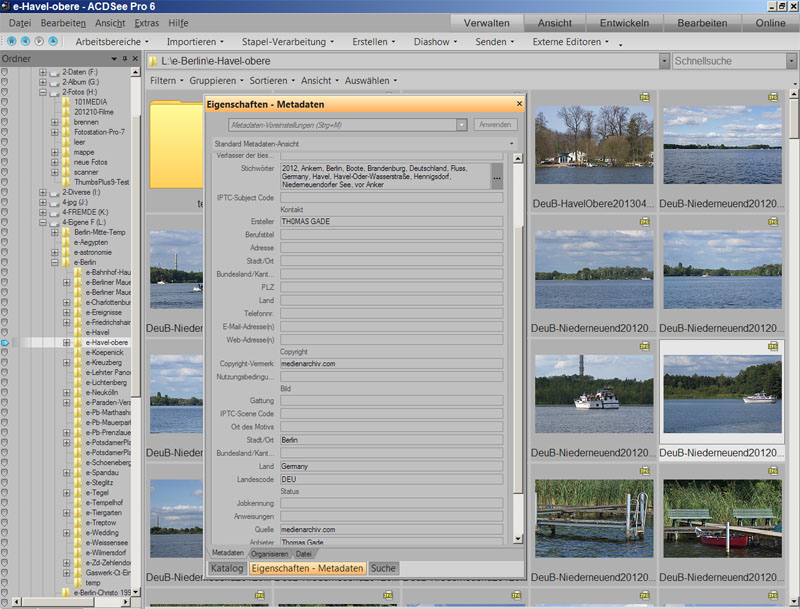Toggle Easy-Select marker next to e-Havel-obere
The image size is (800, 609).
click(x=5, y=343)
